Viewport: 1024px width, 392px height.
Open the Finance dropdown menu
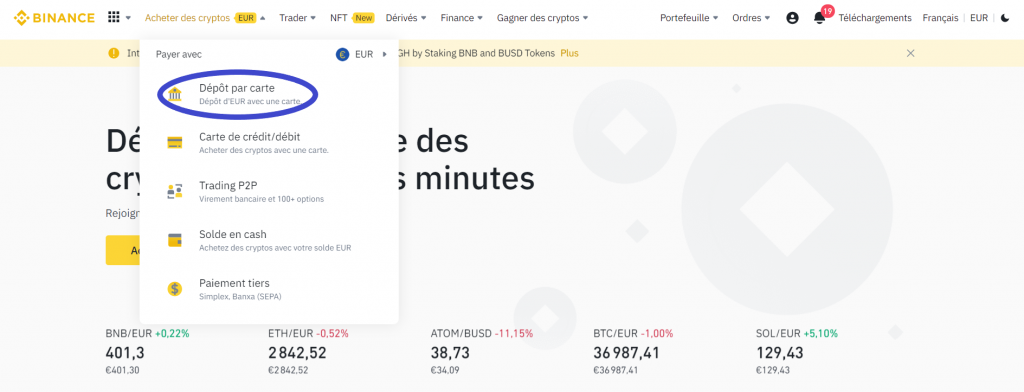point(462,18)
